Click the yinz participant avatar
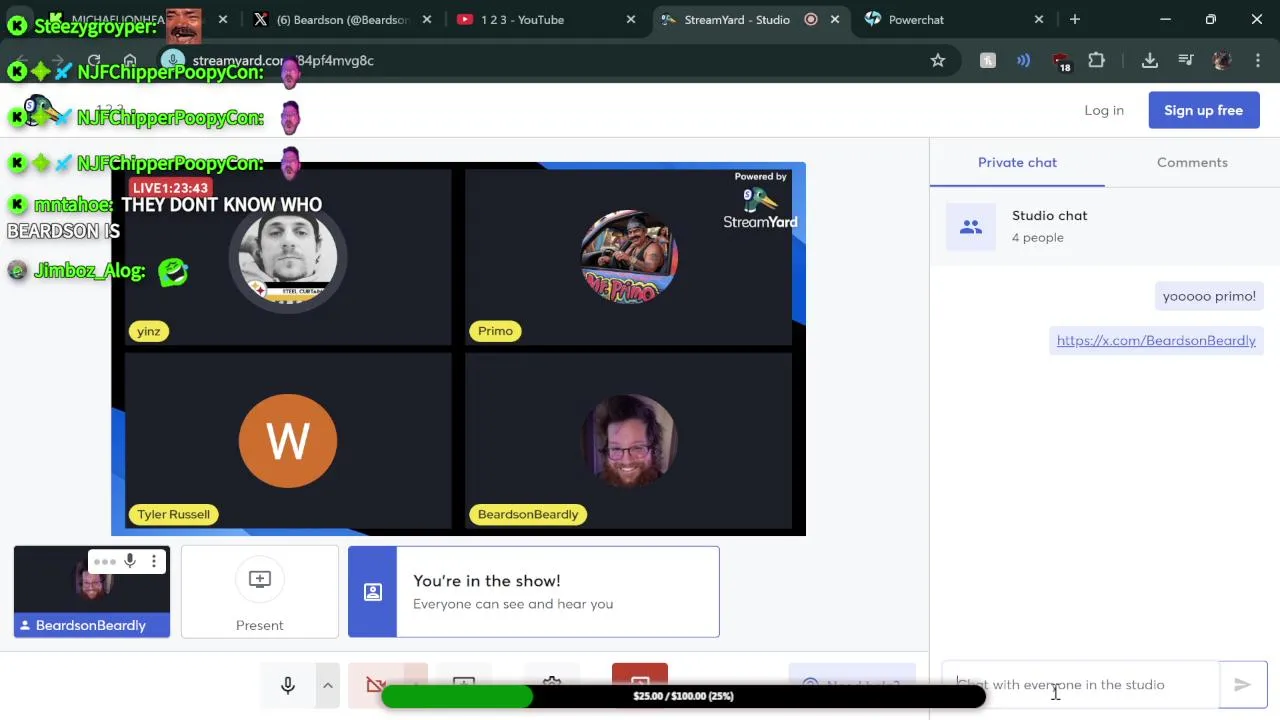The image size is (1280, 720). [288, 258]
